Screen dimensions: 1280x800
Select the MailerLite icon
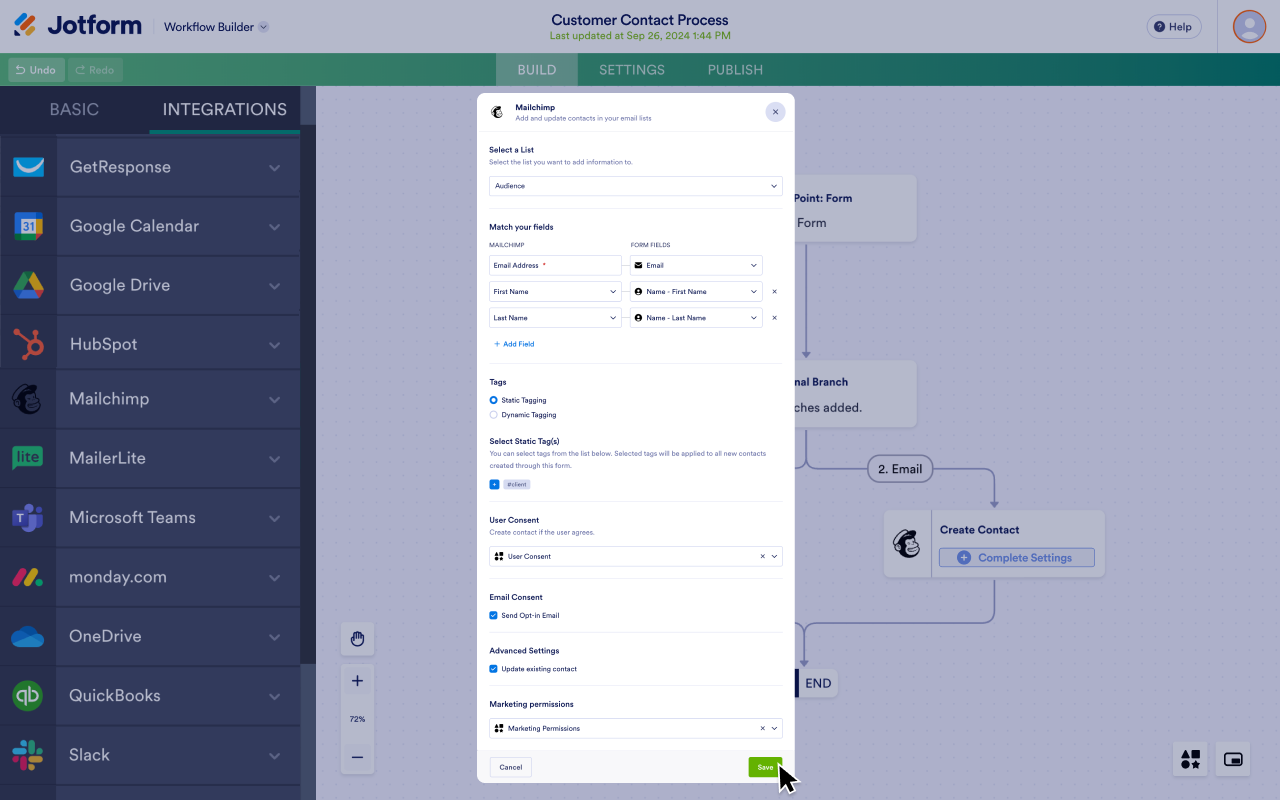coord(27,458)
